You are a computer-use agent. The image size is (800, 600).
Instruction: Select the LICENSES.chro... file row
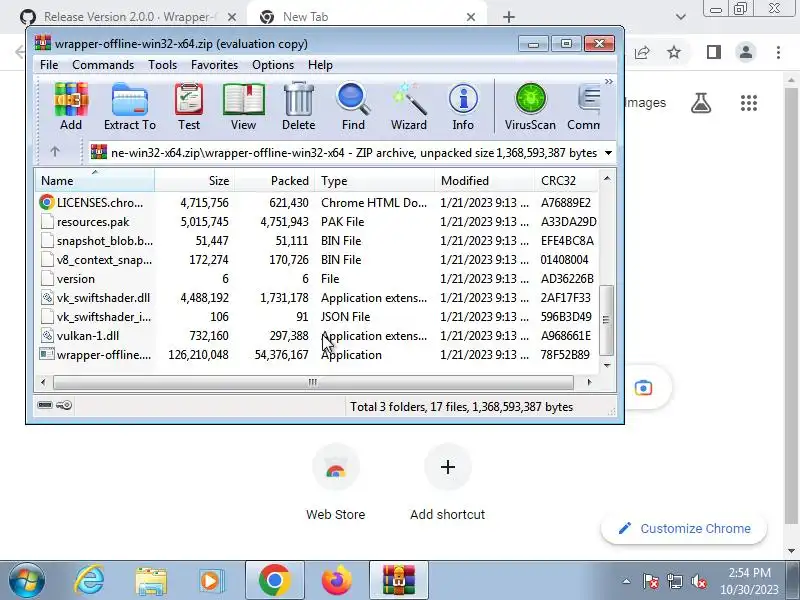(x=316, y=203)
